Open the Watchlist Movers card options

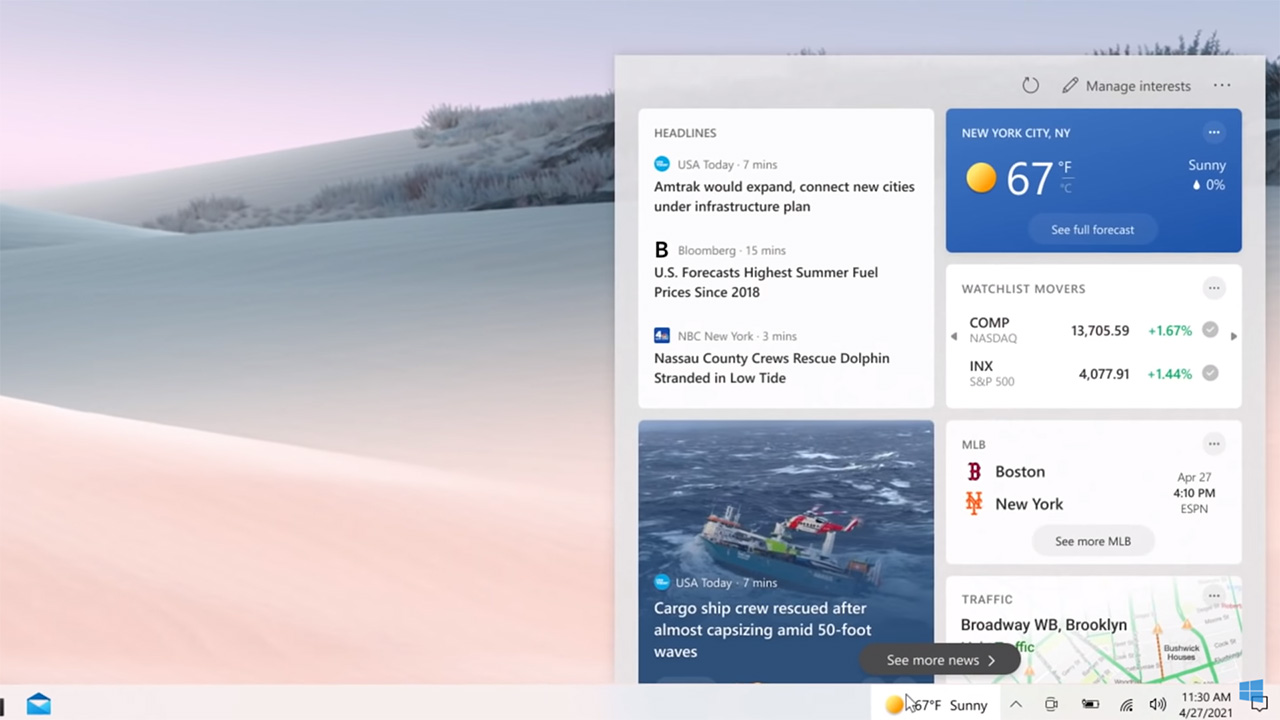(x=1214, y=288)
